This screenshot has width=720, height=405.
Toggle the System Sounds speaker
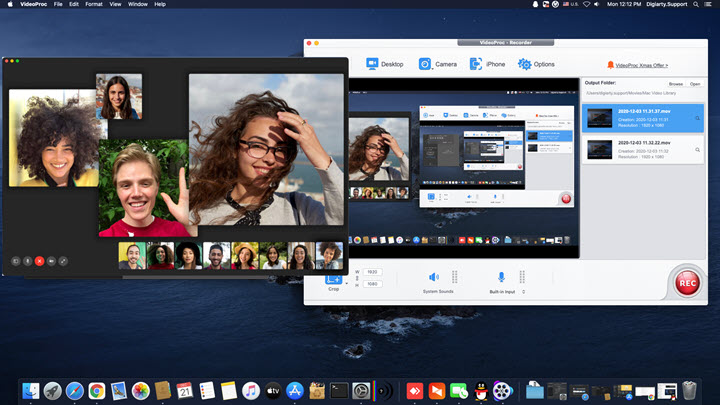pyautogui.click(x=434, y=277)
